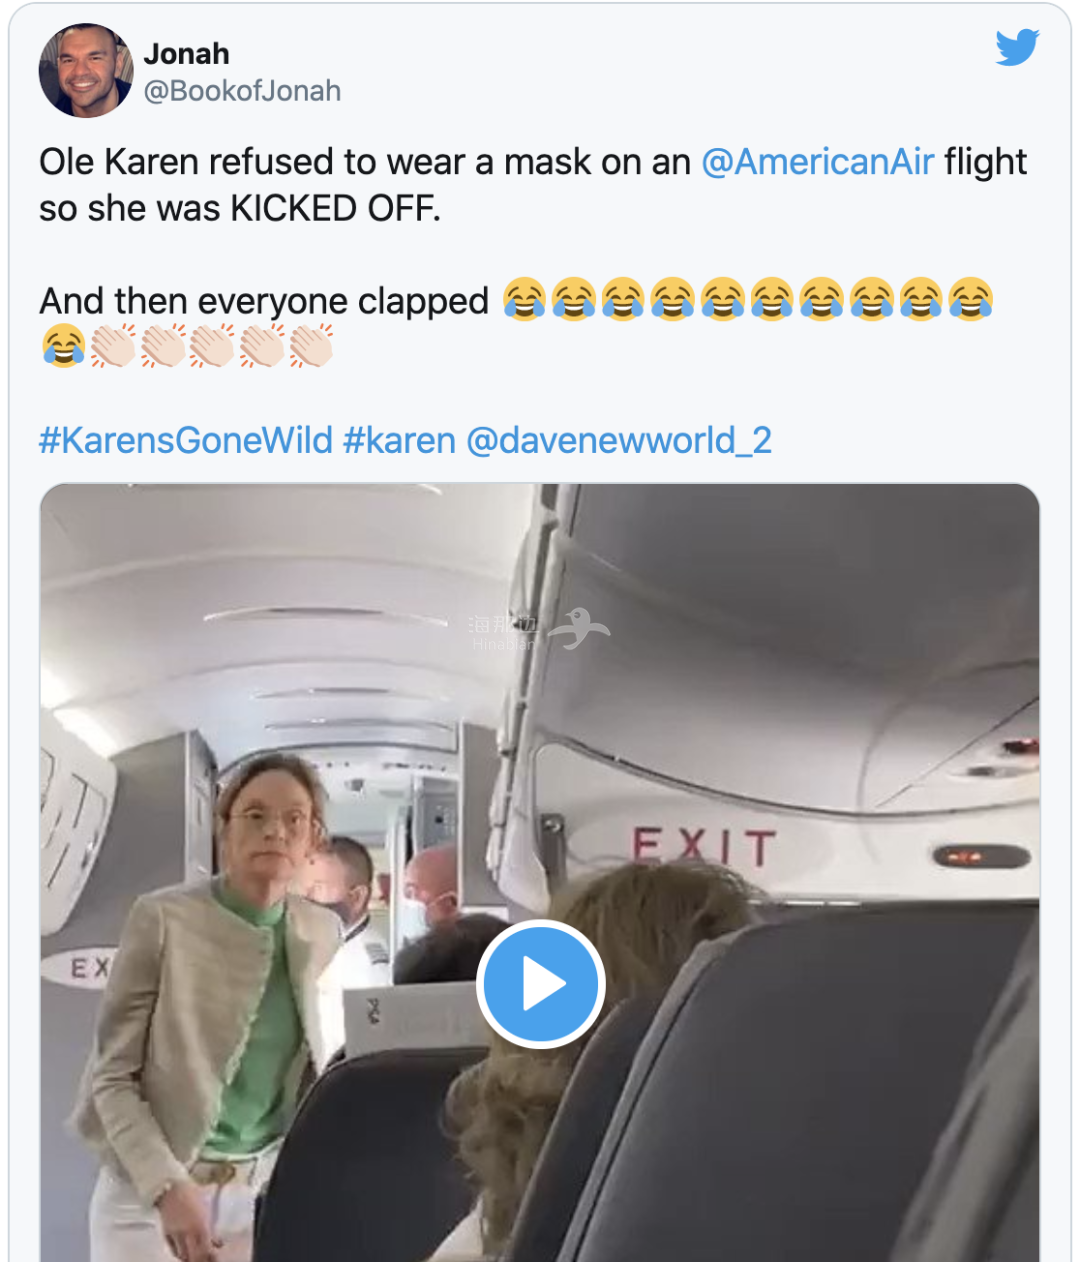Click the display name Jonah
1080x1262 pixels.
pyautogui.click(x=186, y=53)
